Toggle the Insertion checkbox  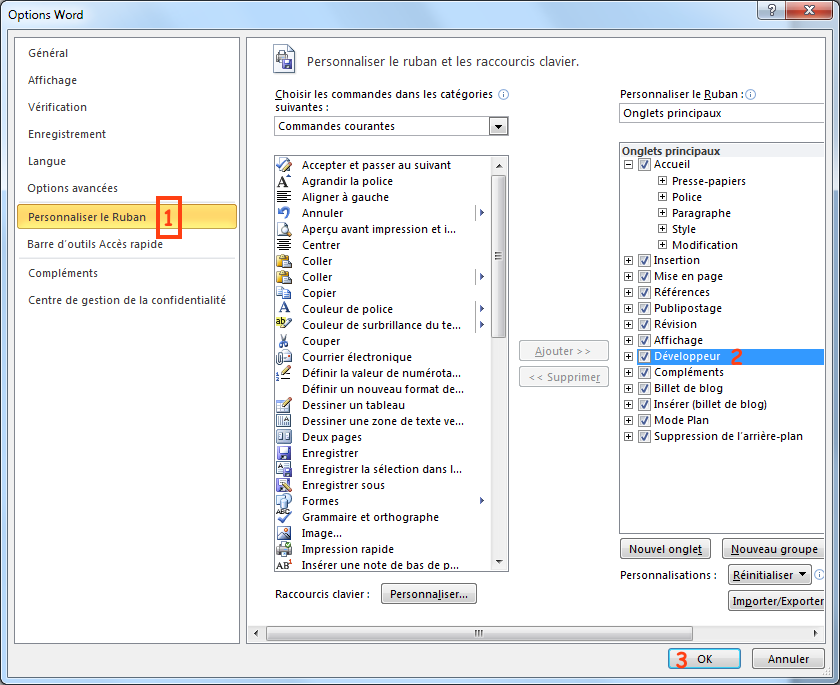coord(644,260)
